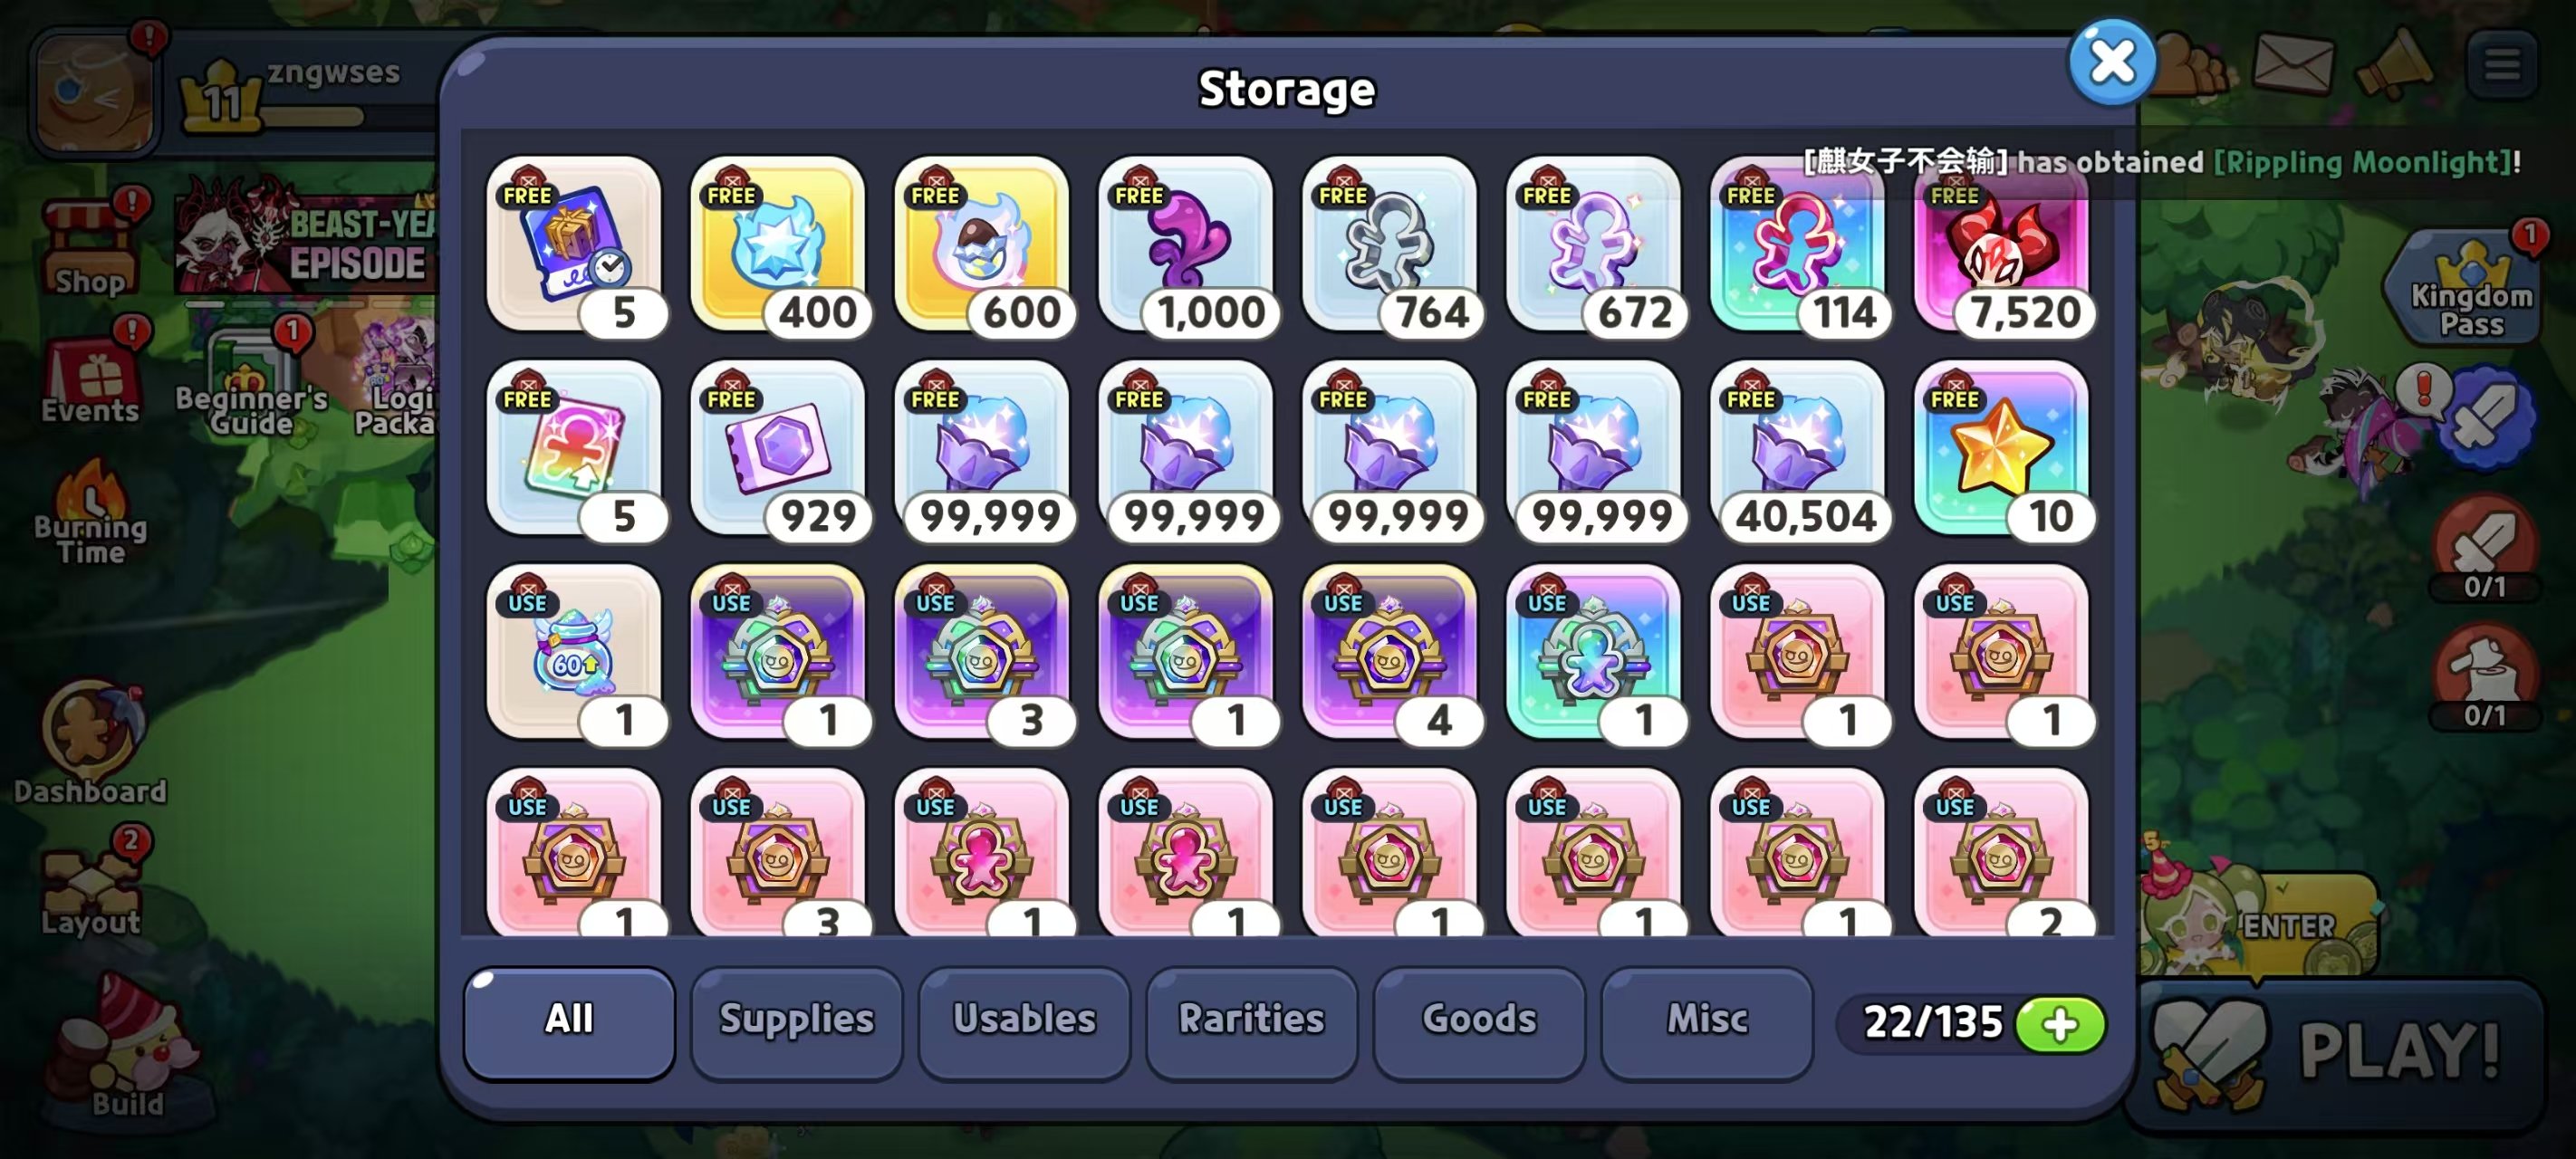Select the rainbow cookie card item with 5
The image size is (2576, 1159).
pyautogui.click(x=574, y=448)
